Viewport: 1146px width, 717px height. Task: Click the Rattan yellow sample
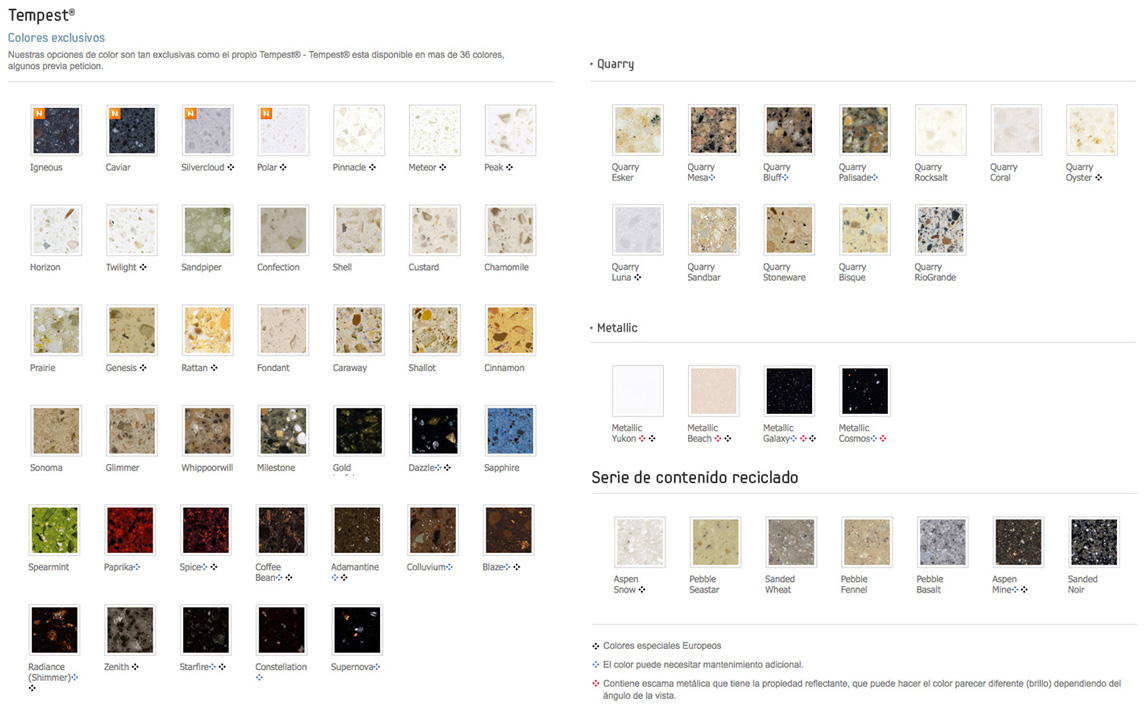(x=208, y=330)
